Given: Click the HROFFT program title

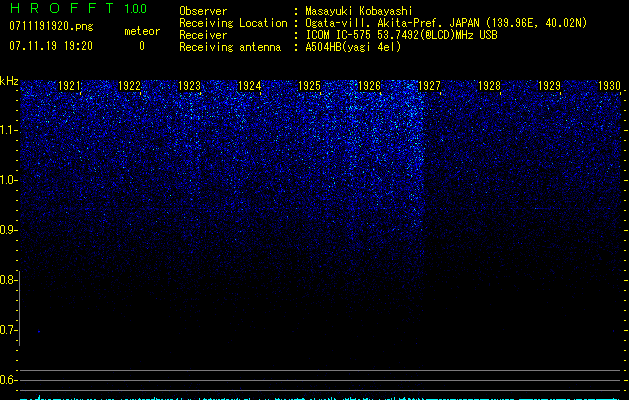Looking at the screenshot, I should 62,8.
